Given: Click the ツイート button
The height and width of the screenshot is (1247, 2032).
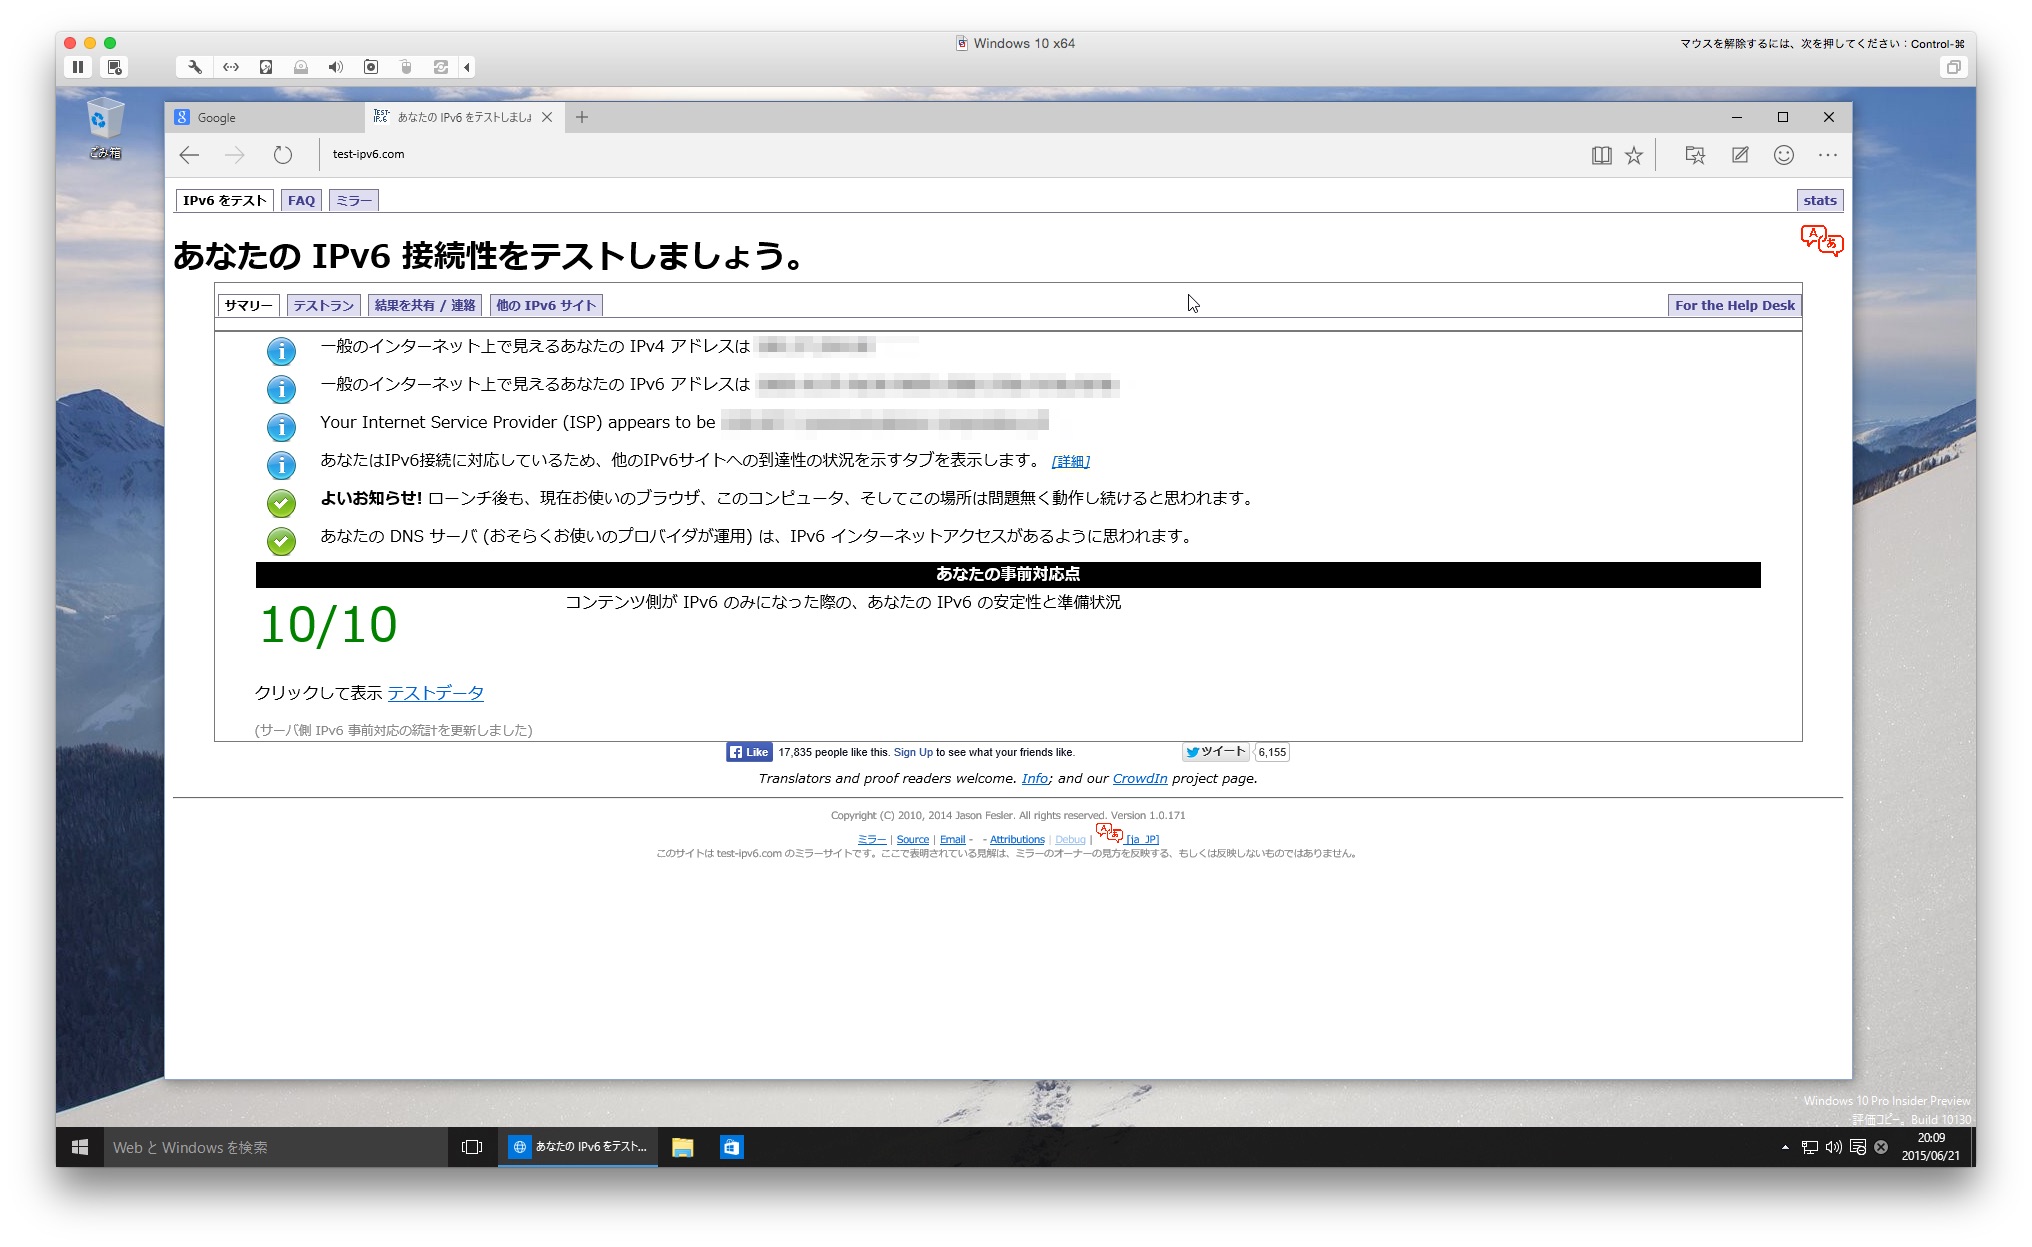Looking at the screenshot, I should [1215, 752].
